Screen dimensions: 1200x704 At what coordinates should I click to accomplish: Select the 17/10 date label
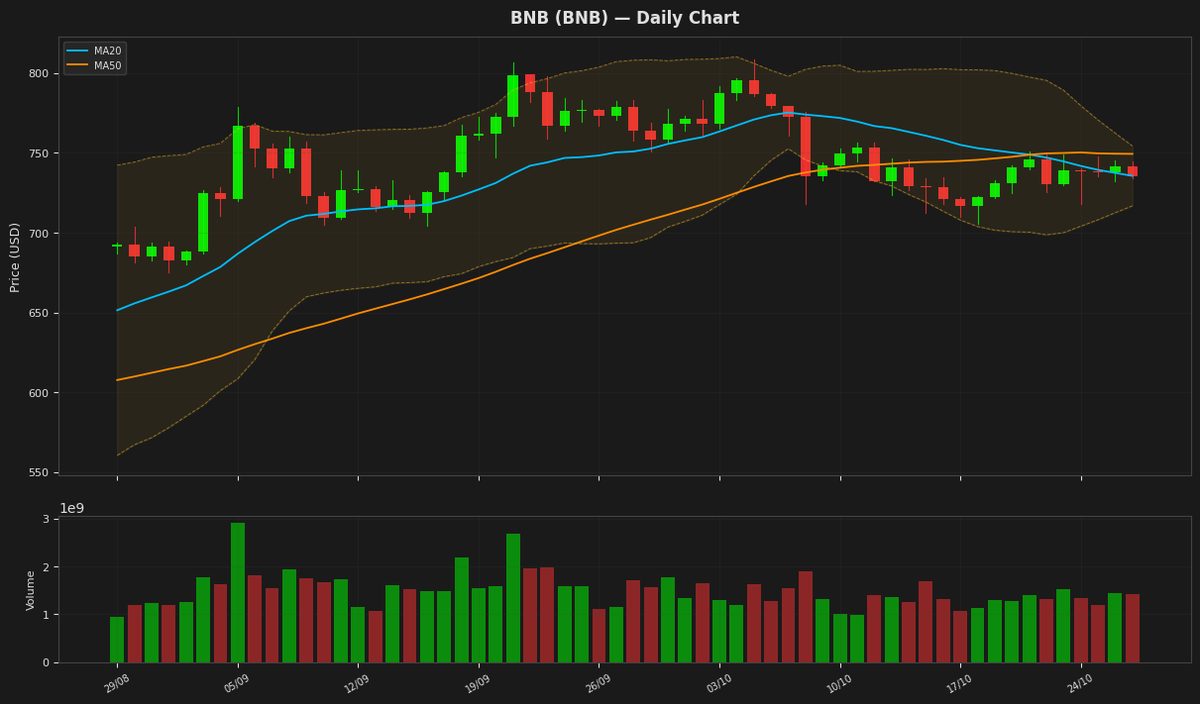(x=959, y=683)
